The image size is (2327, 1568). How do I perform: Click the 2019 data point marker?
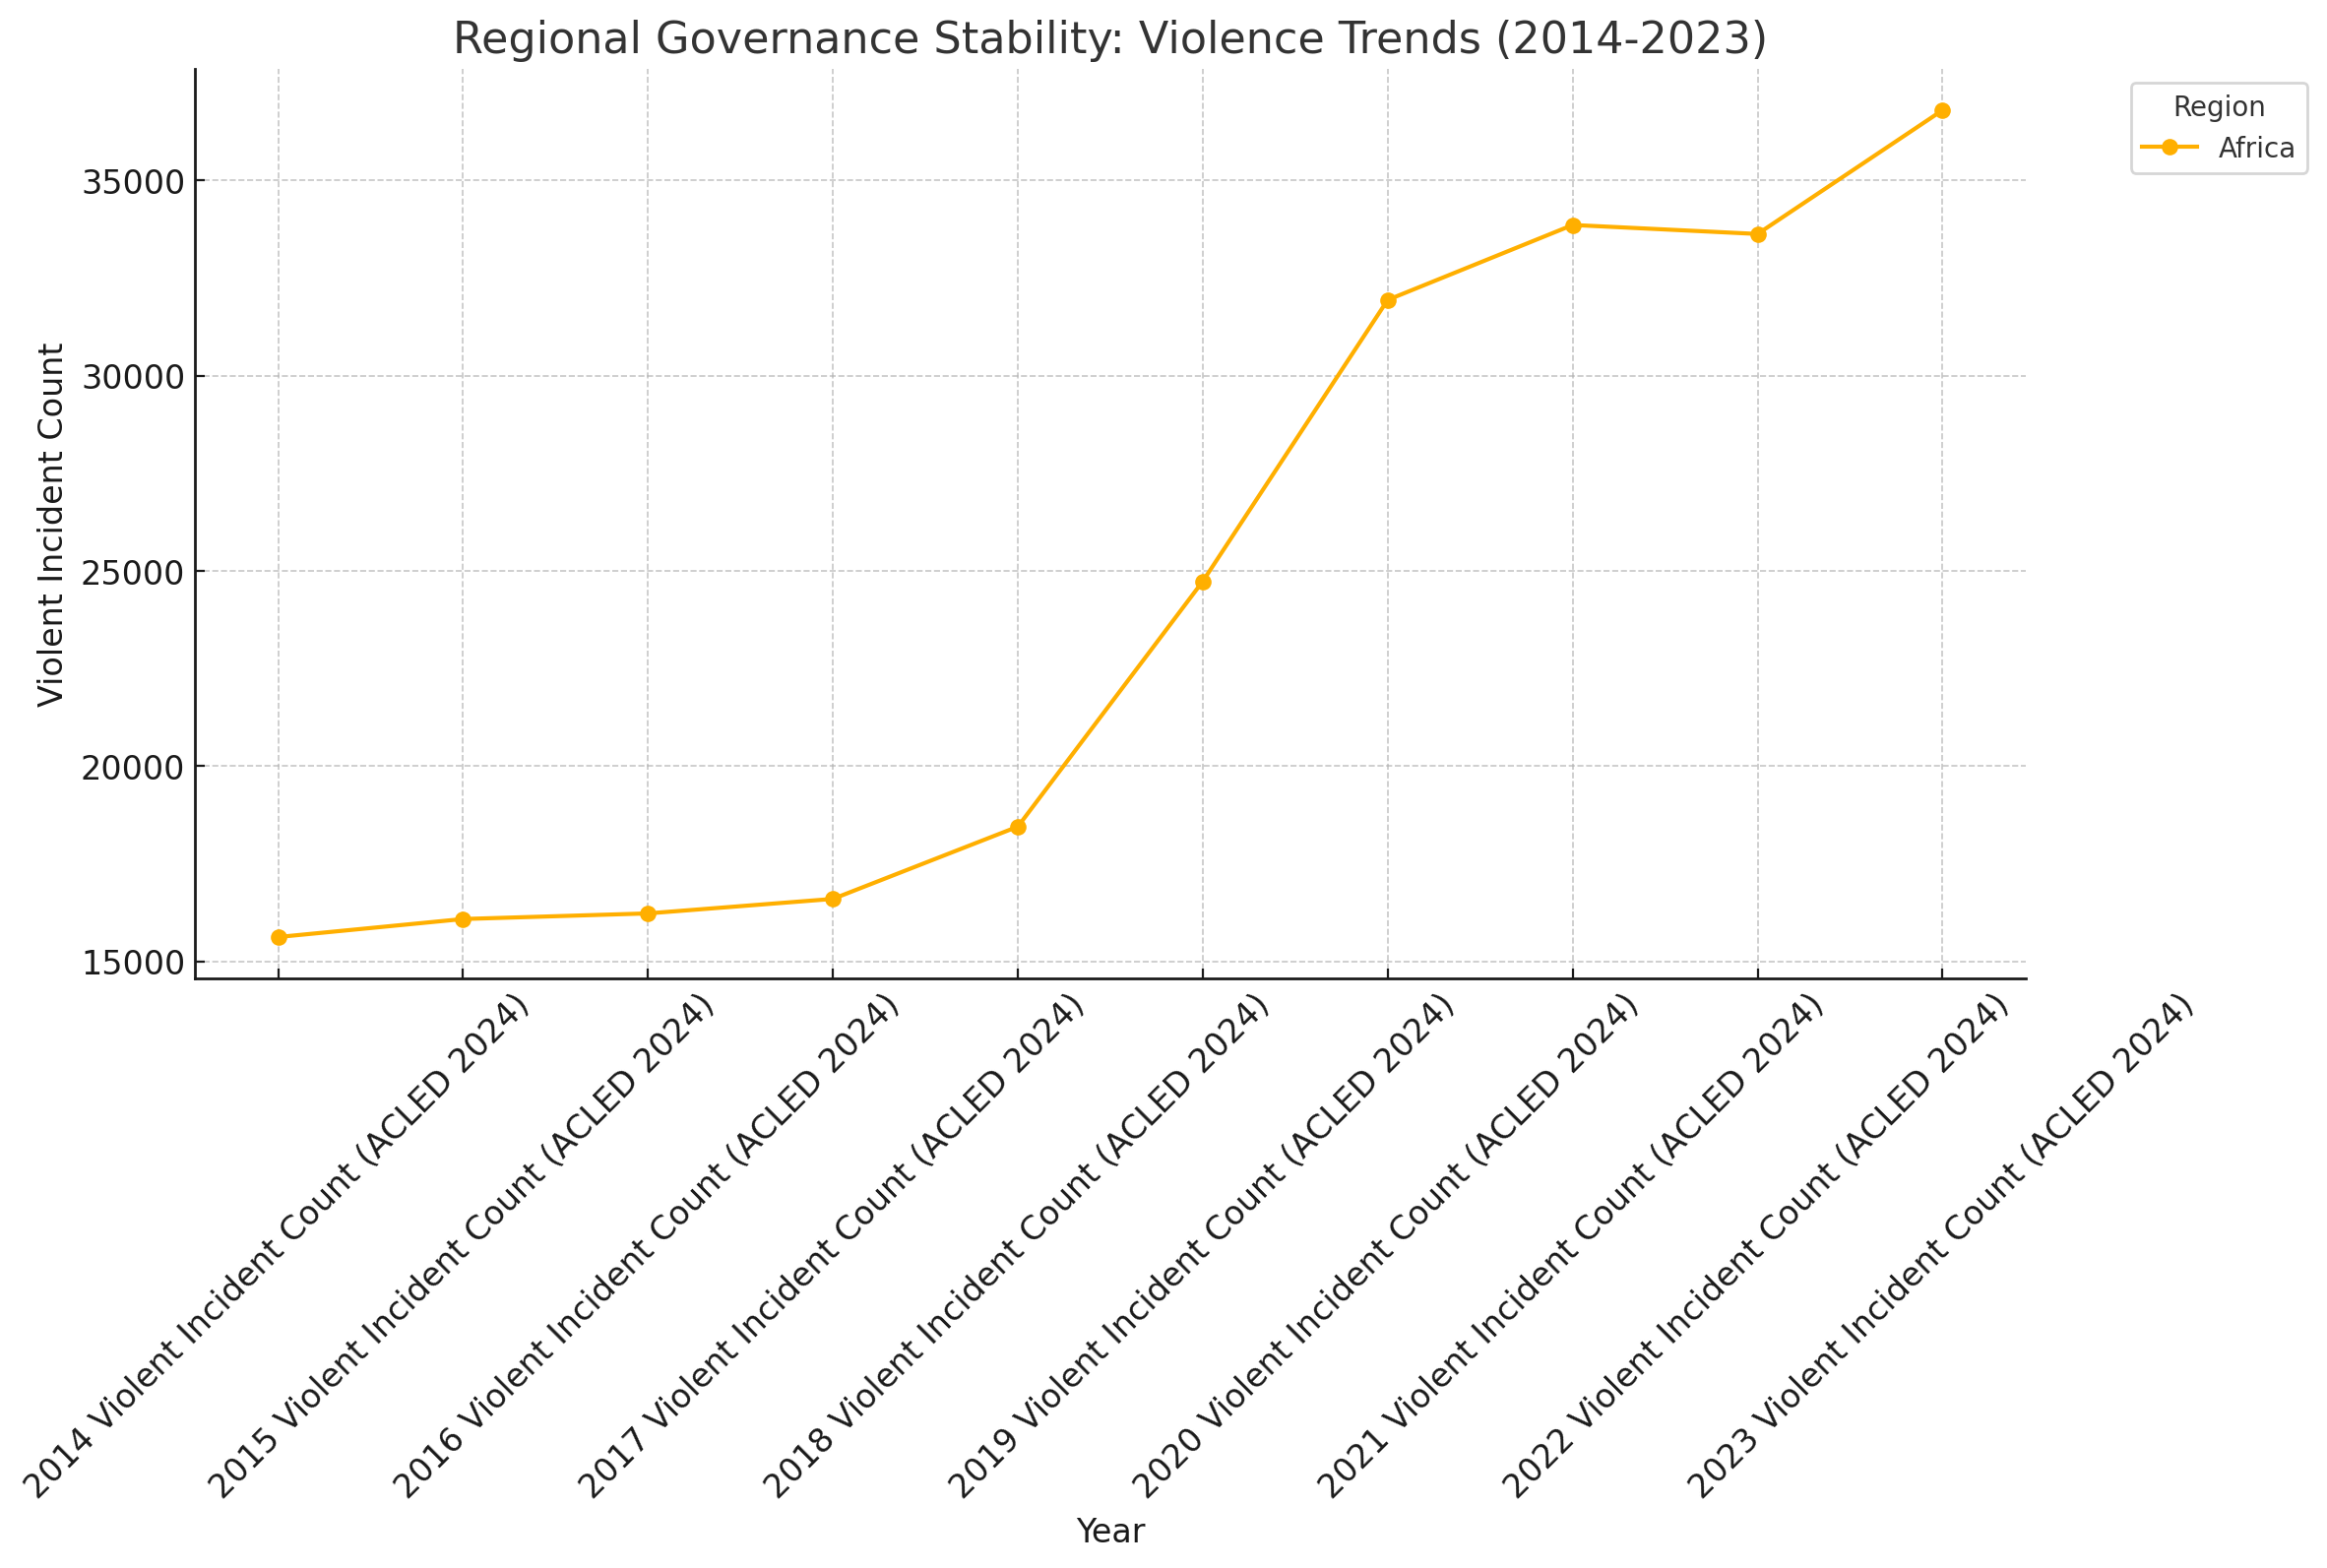1203,582
